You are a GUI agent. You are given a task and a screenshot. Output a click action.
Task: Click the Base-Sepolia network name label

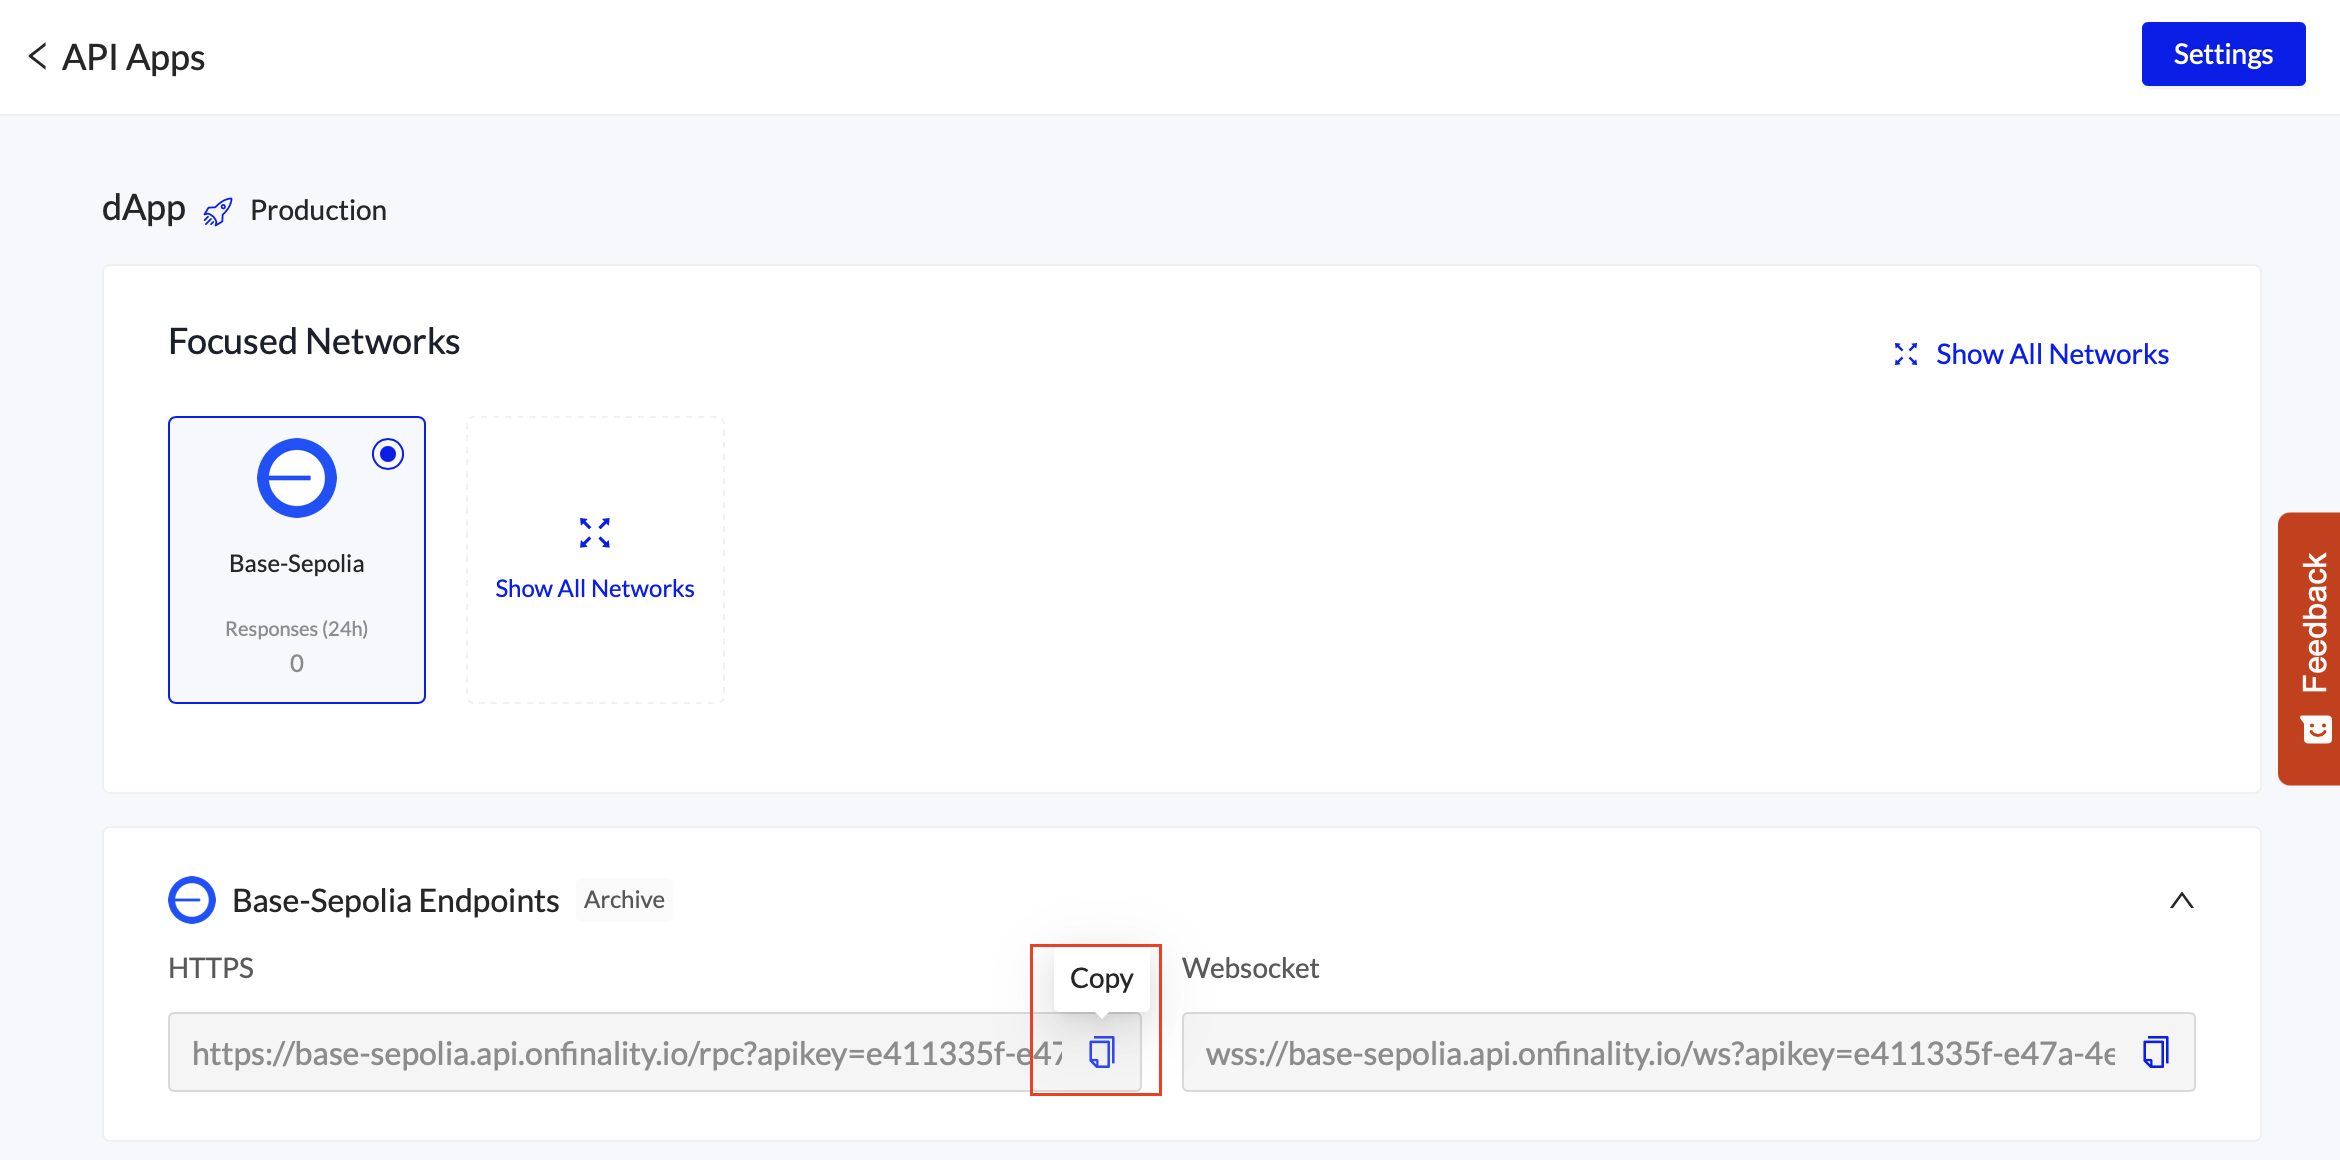coord(297,564)
